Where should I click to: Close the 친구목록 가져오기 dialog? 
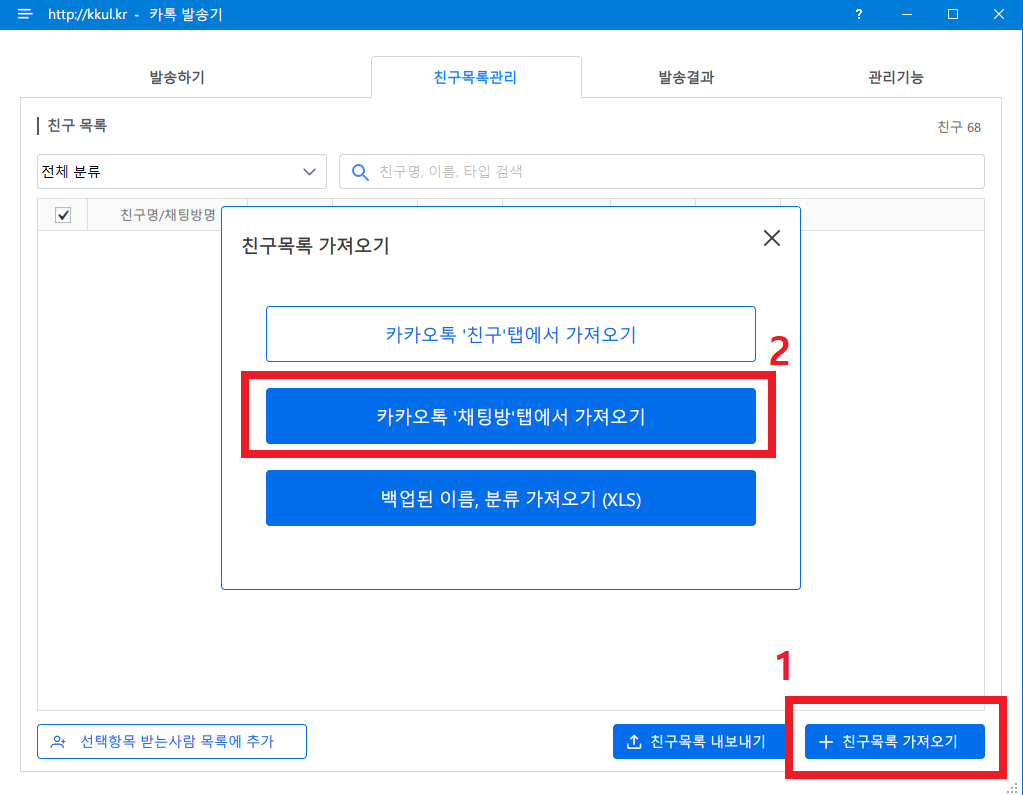772,238
